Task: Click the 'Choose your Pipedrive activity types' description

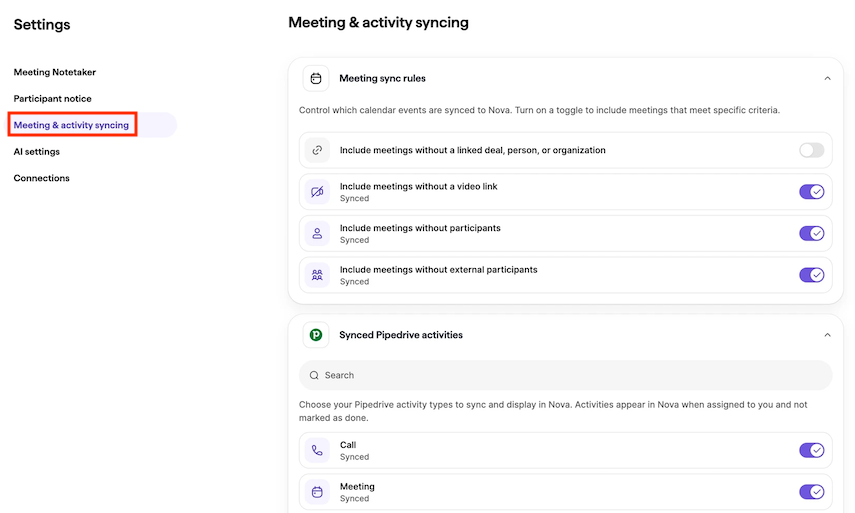Action: (553, 411)
